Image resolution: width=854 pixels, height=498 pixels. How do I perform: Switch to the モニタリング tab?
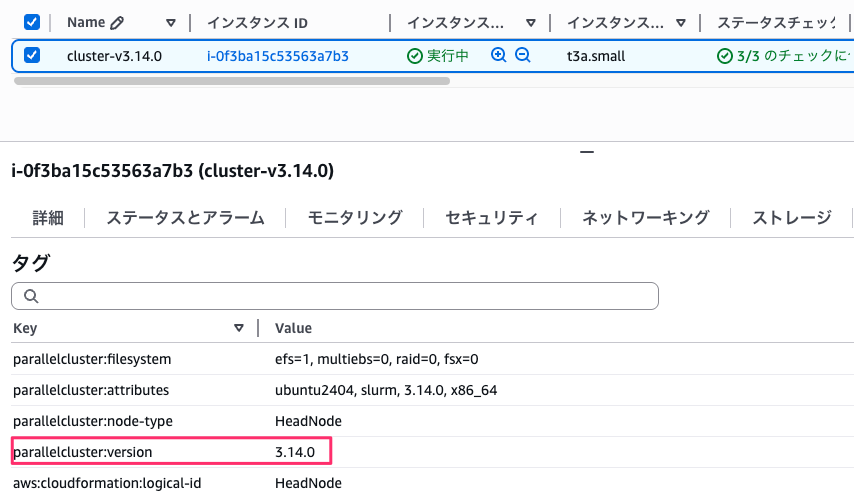coord(355,217)
